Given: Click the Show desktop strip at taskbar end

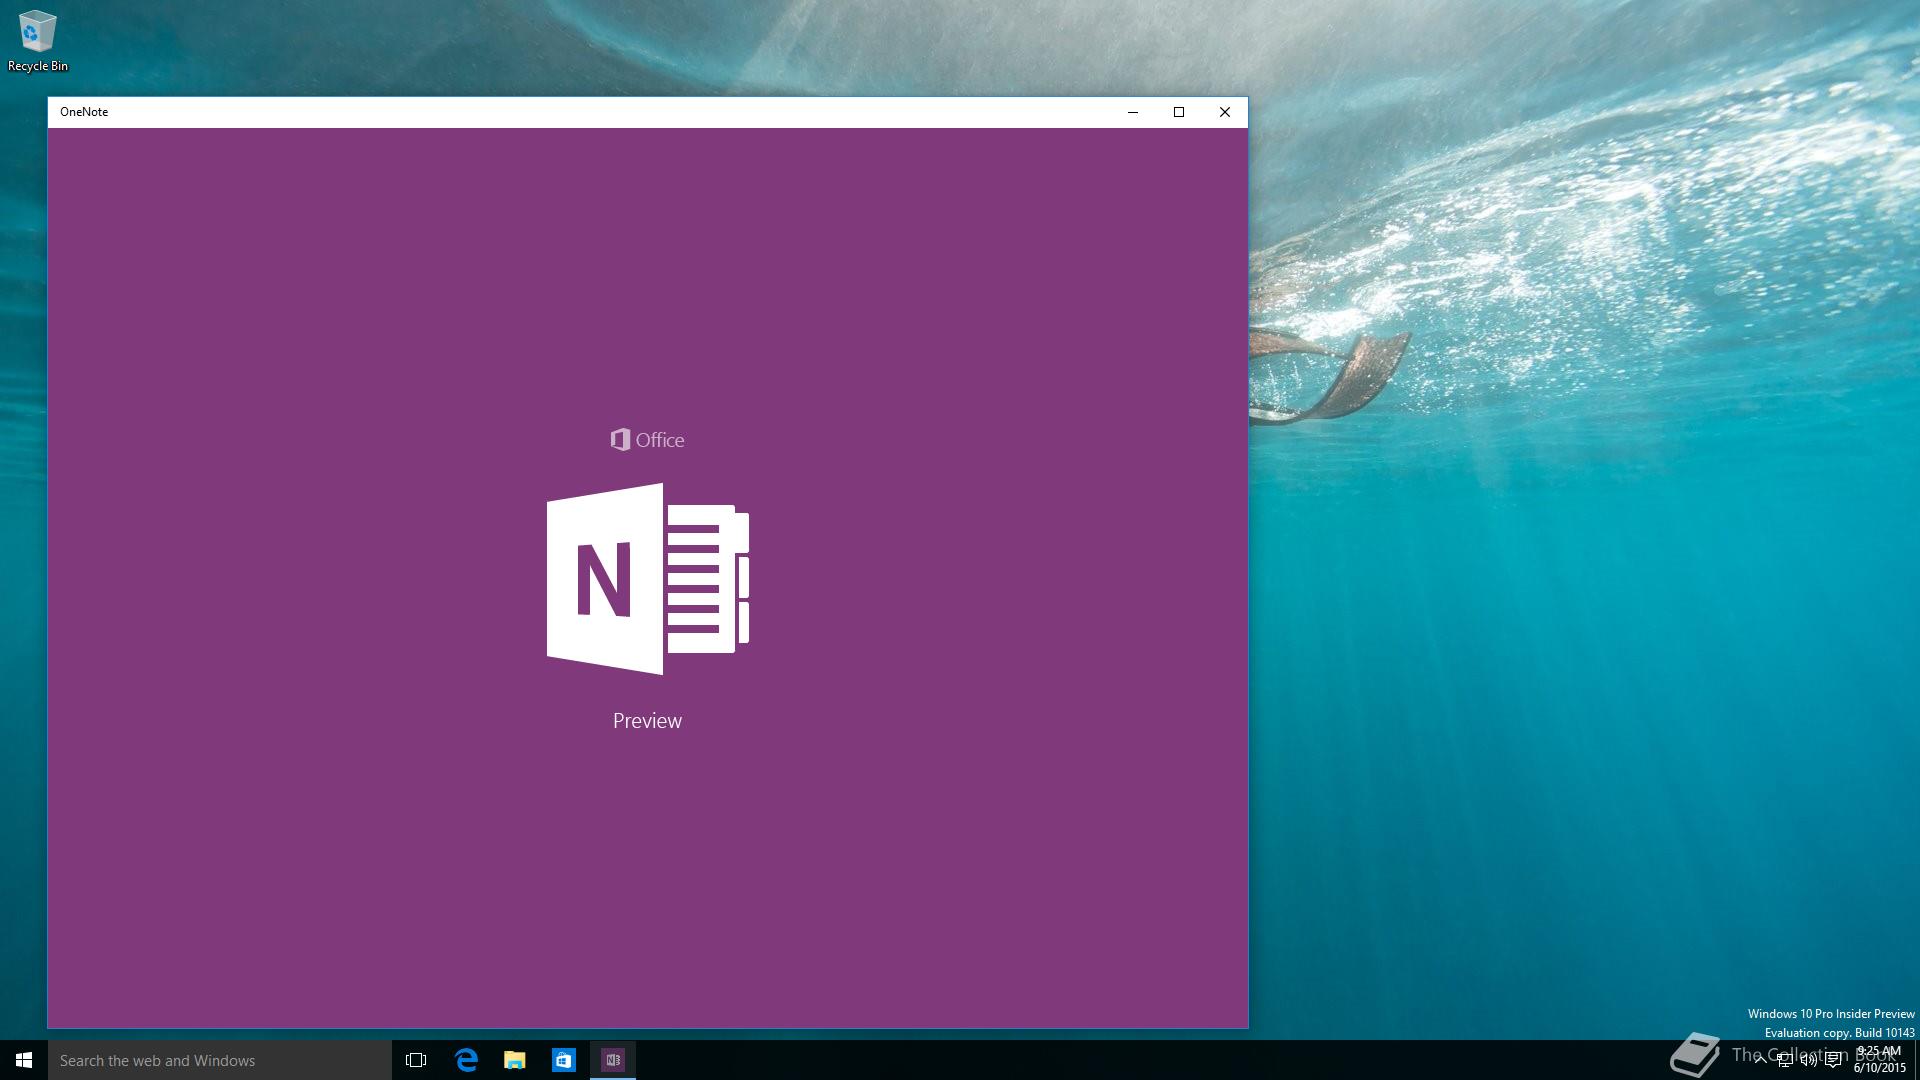Looking at the screenshot, I should pos(1916,1060).
